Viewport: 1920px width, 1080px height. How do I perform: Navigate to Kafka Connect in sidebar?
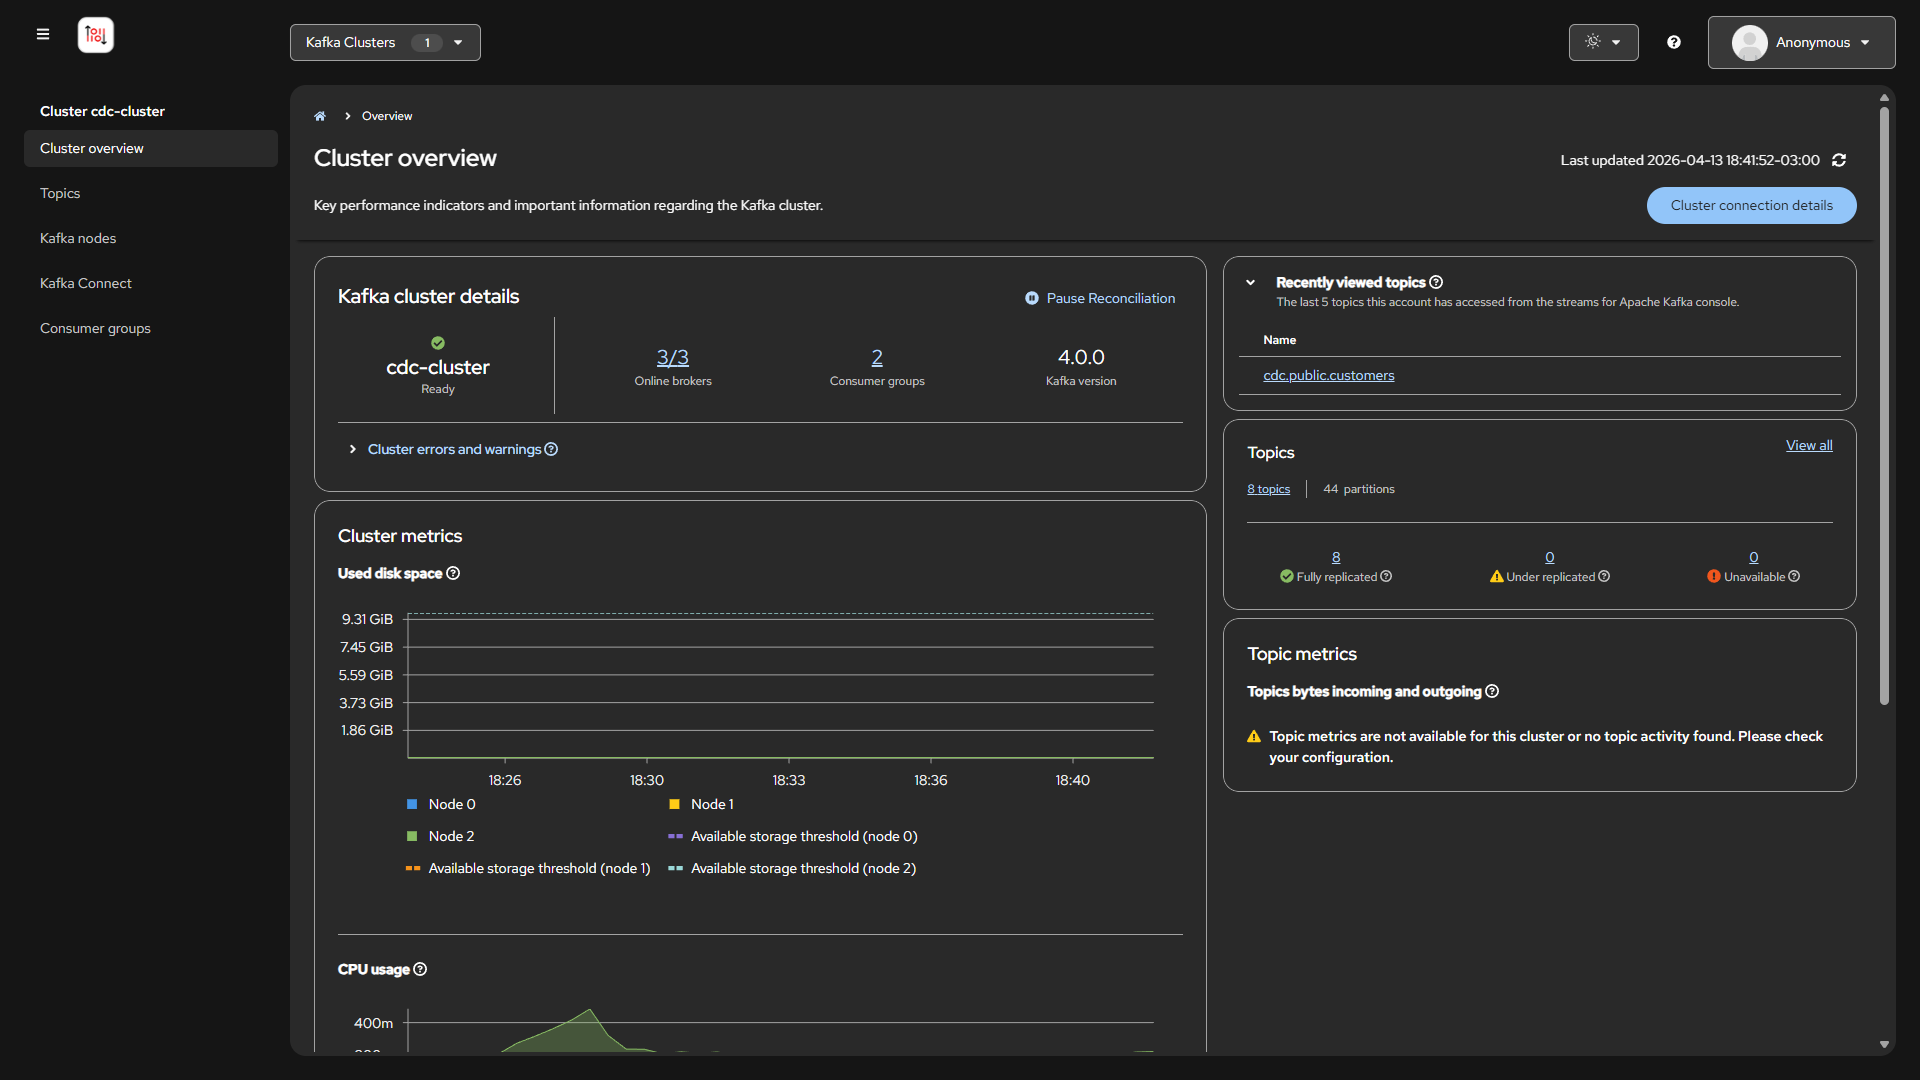click(86, 283)
